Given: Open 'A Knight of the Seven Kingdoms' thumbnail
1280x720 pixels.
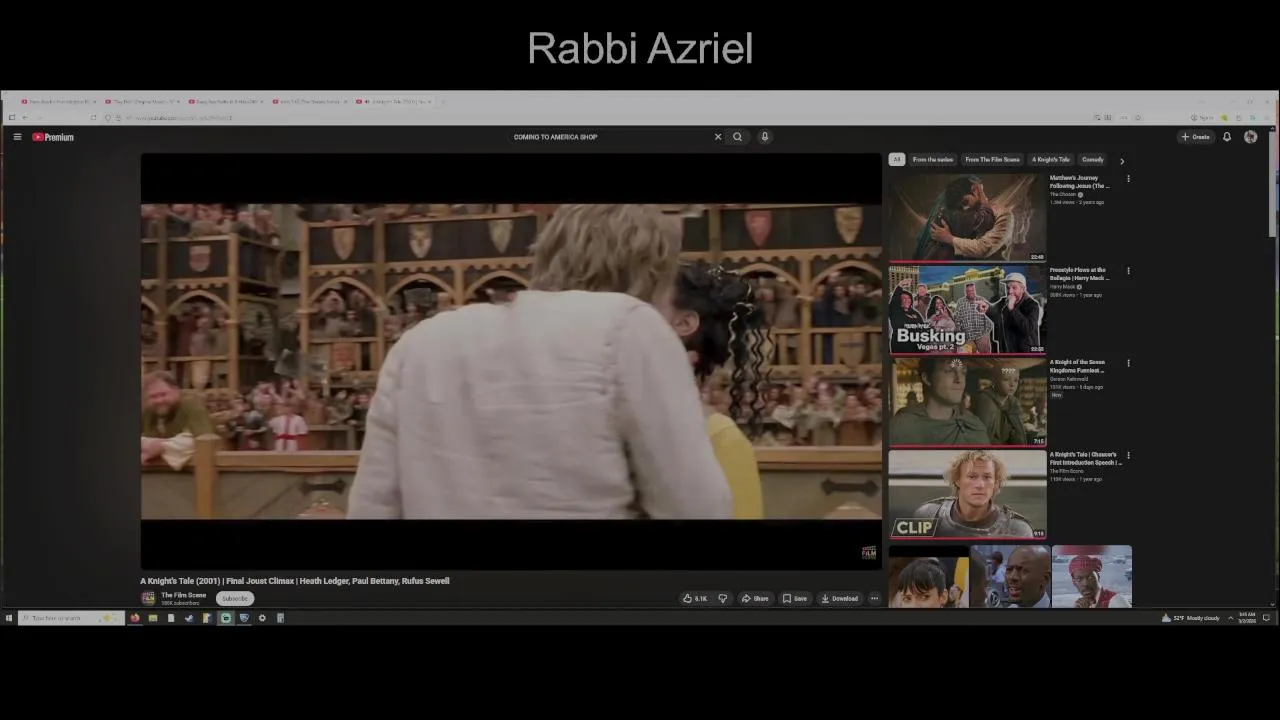Looking at the screenshot, I should point(967,401).
